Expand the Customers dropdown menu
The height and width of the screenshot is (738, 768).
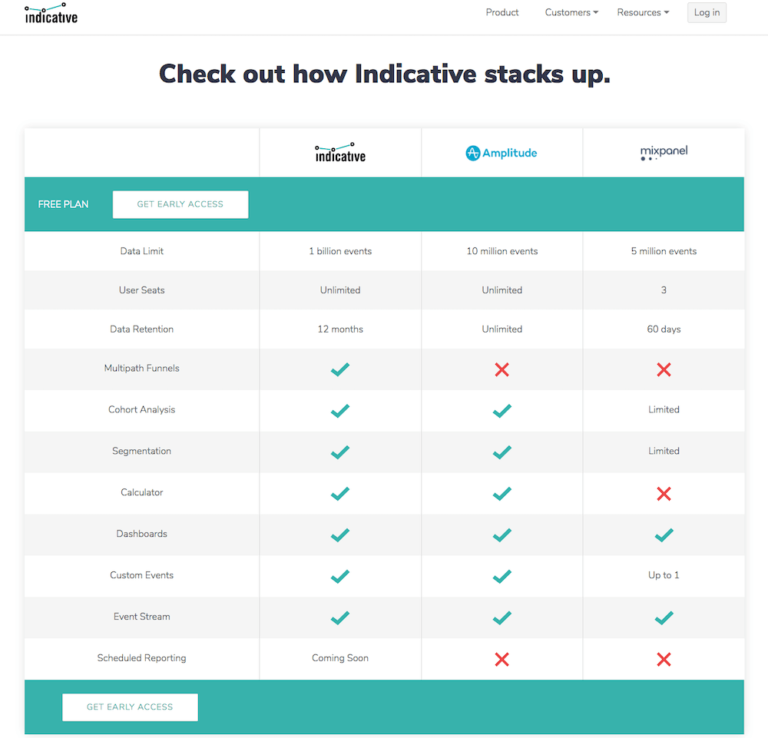pyautogui.click(x=571, y=13)
